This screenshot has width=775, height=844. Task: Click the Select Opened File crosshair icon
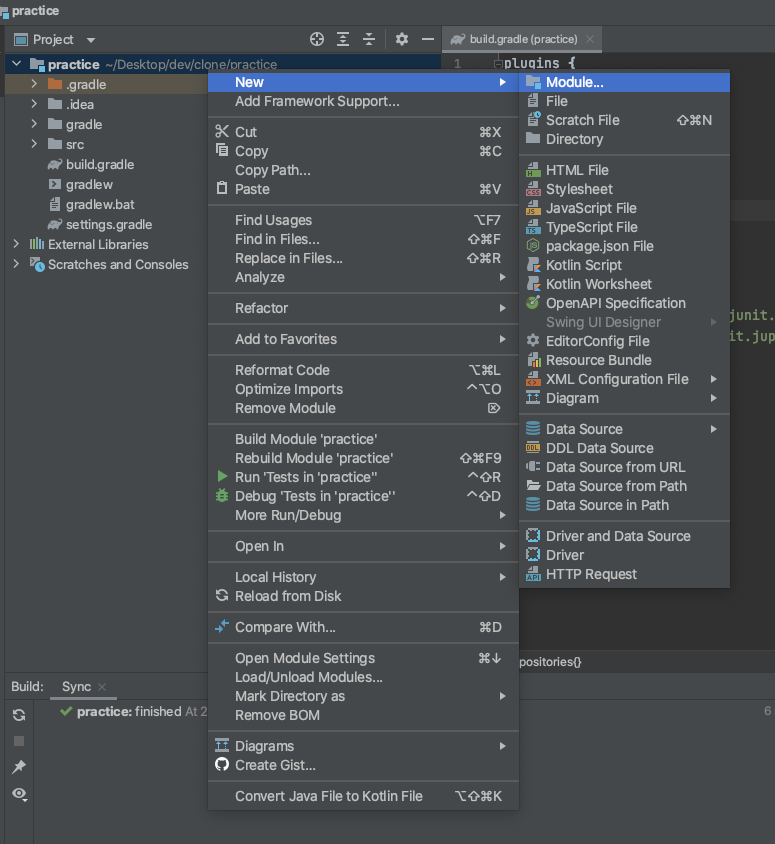[x=317, y=39]
